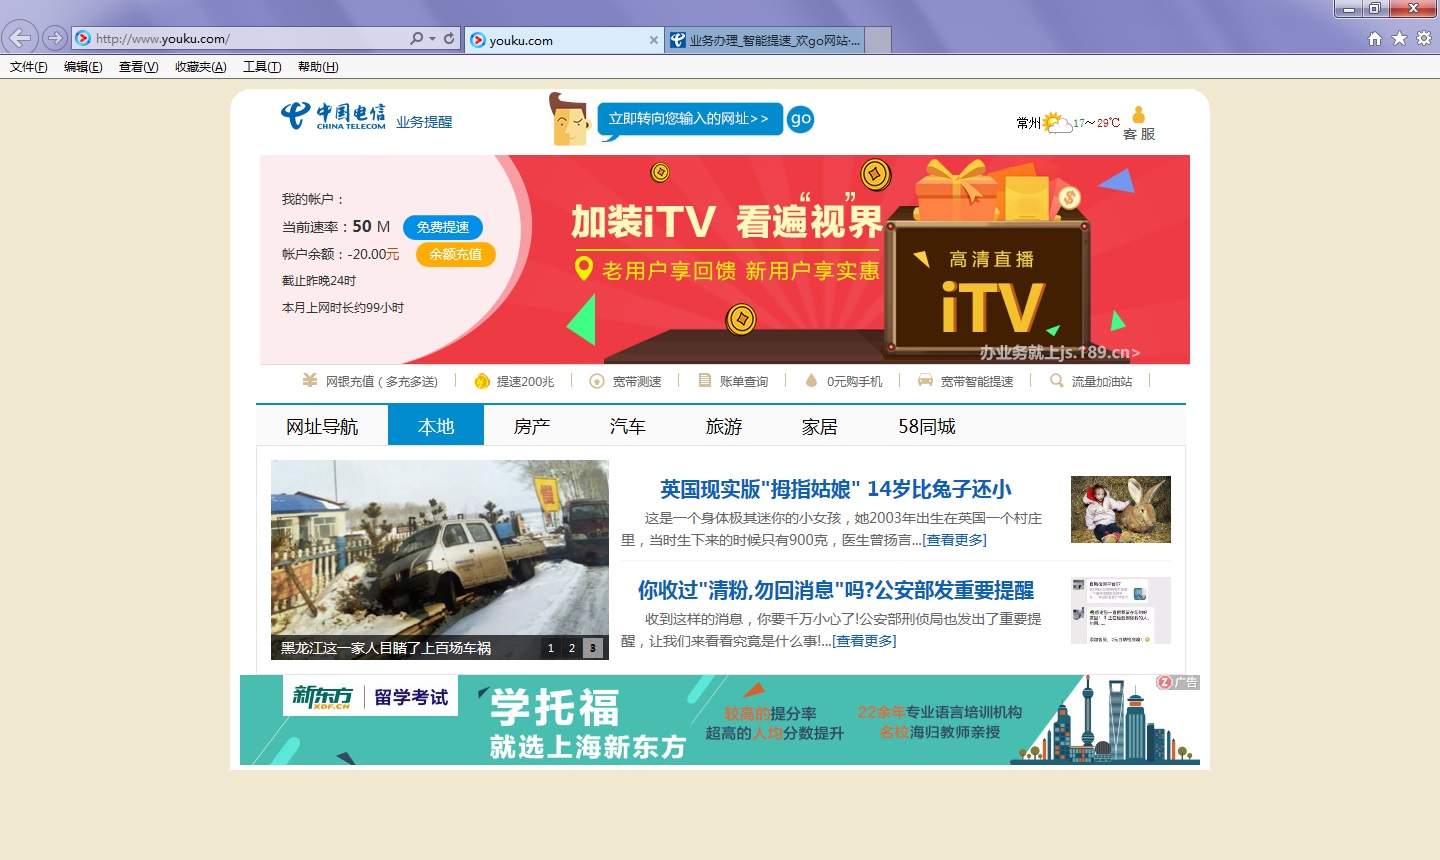Click the 0元购手机 droplet icon

[811, 381]
